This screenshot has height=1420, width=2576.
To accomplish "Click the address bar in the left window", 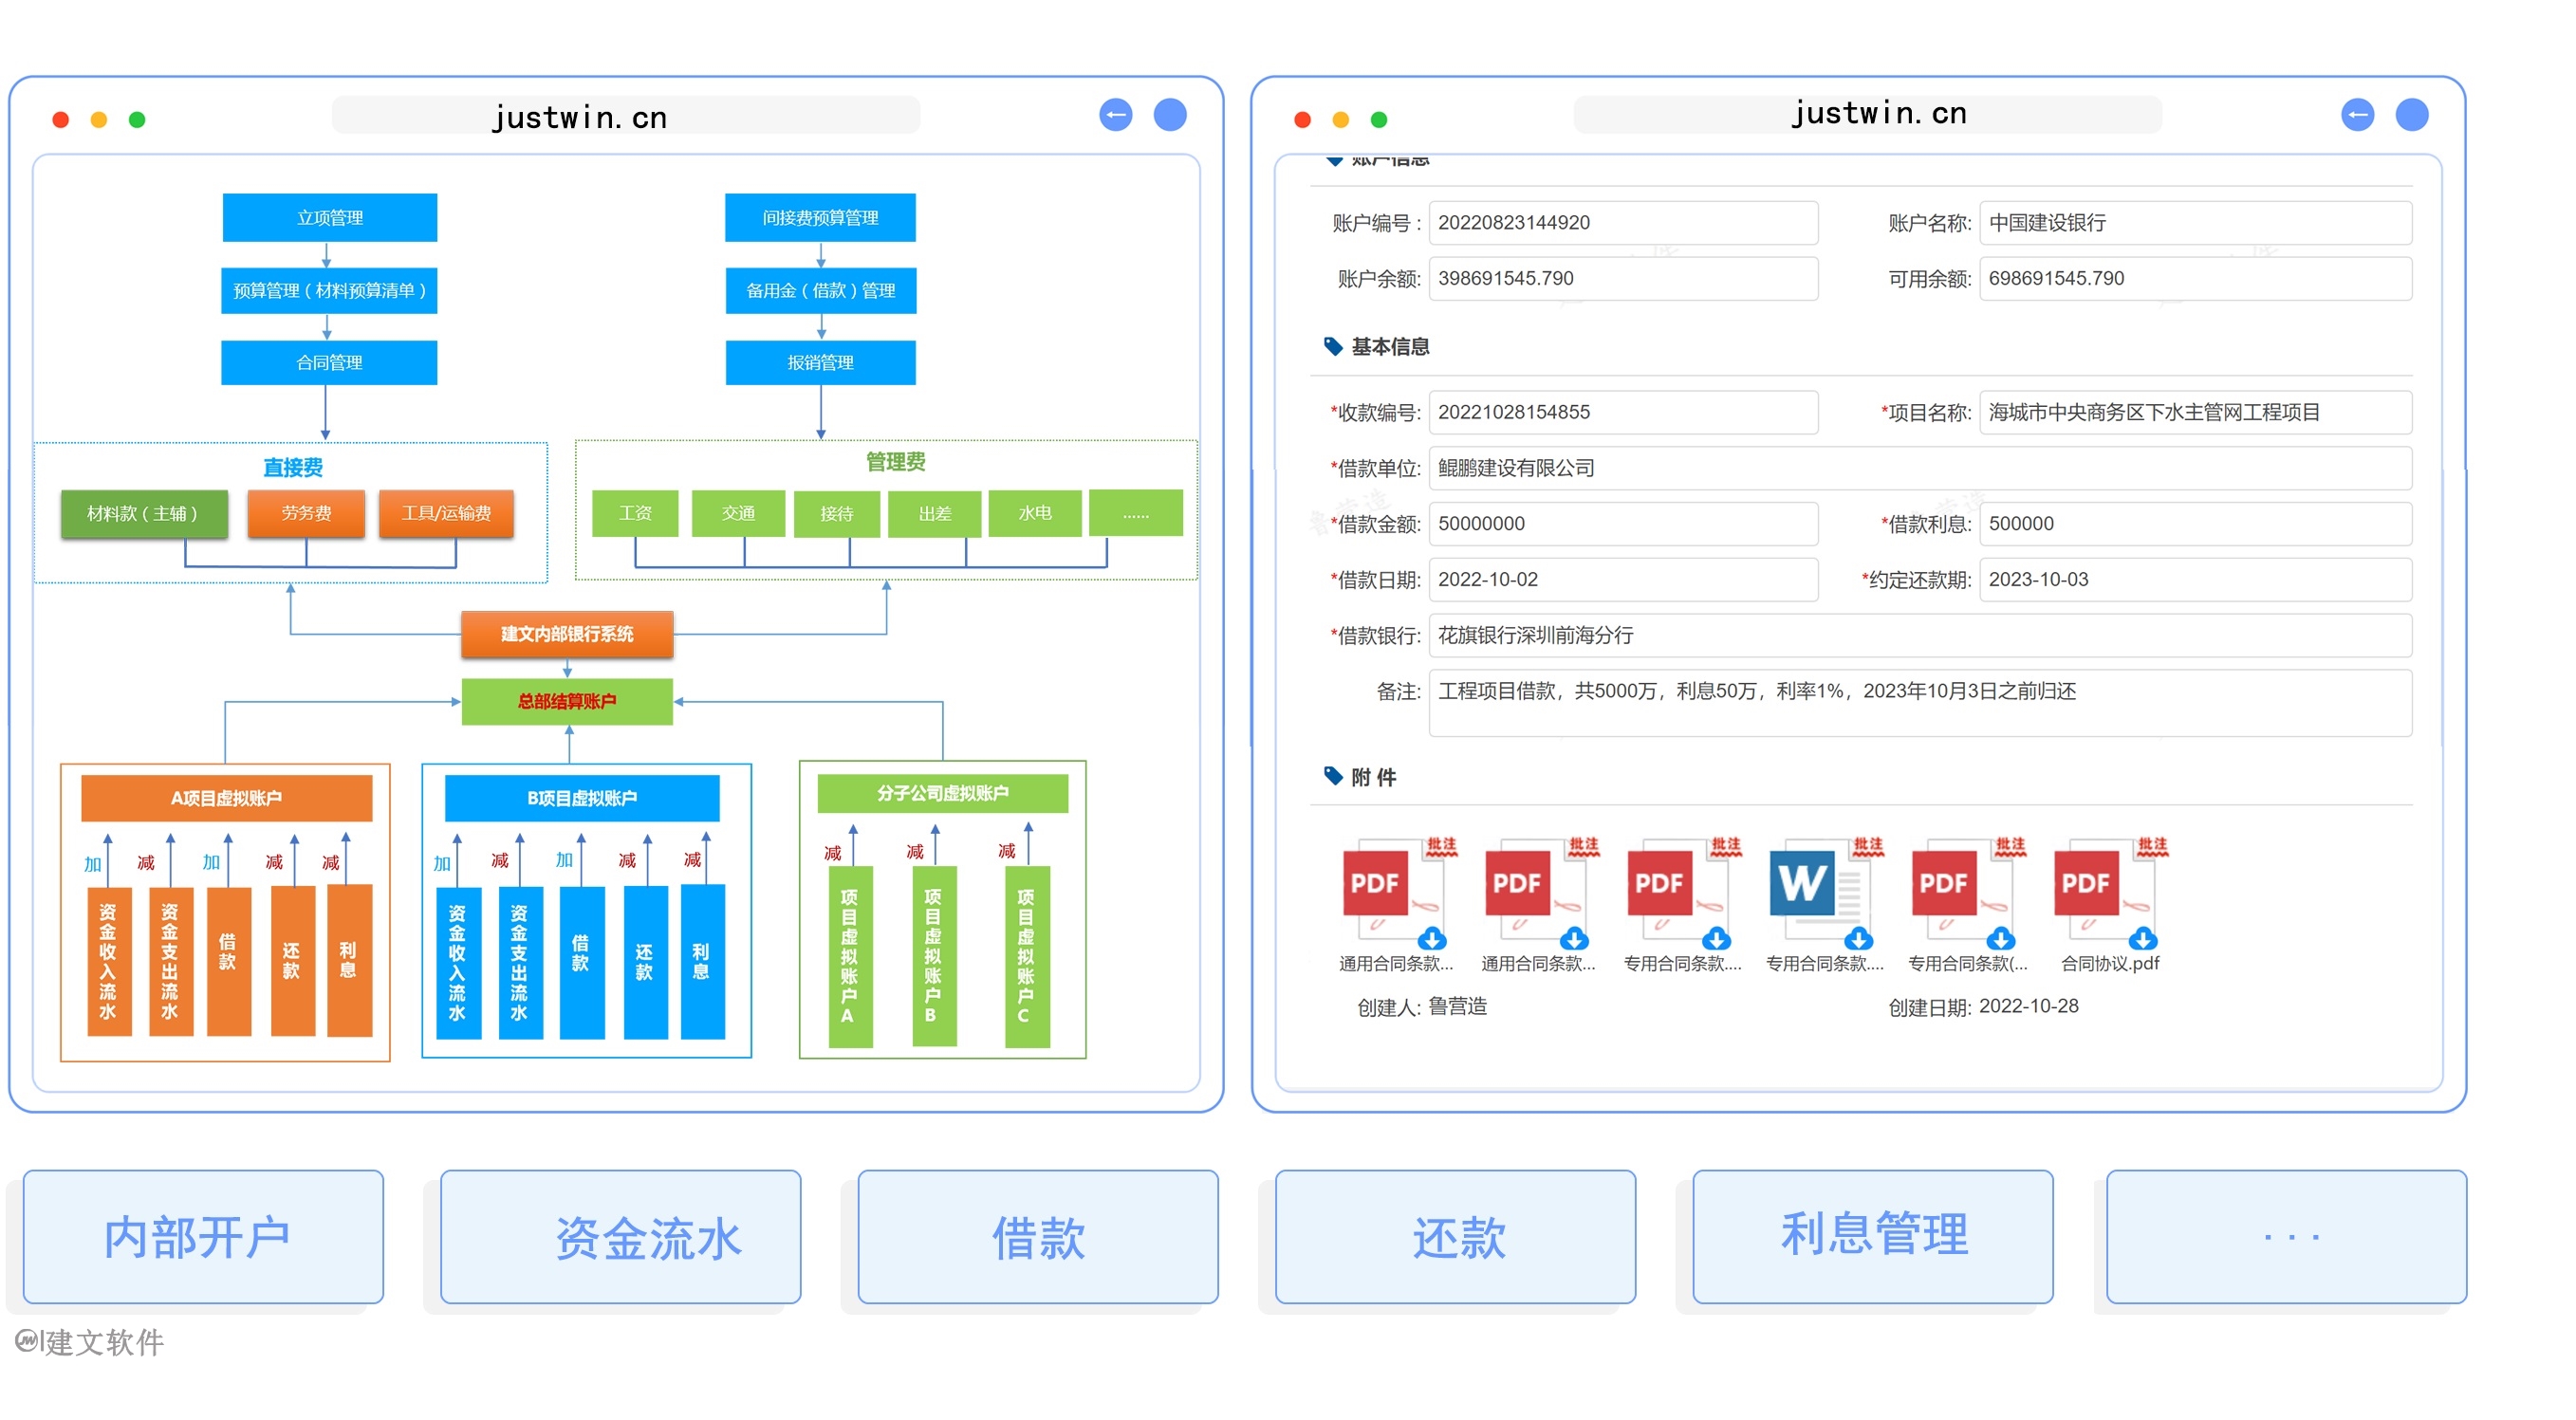I will 625,115.
